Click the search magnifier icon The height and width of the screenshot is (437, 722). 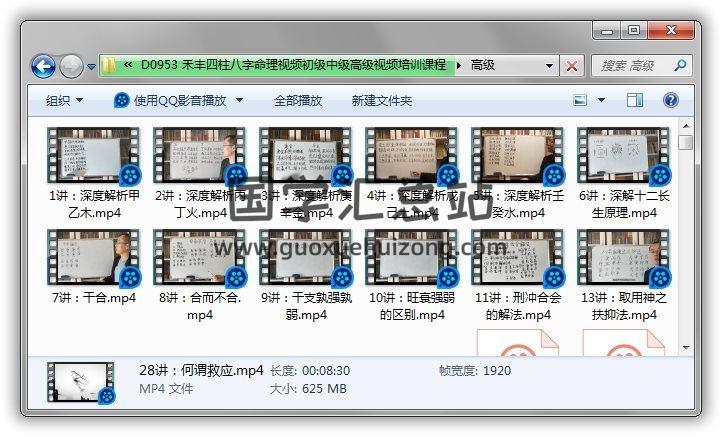[679, 66]
